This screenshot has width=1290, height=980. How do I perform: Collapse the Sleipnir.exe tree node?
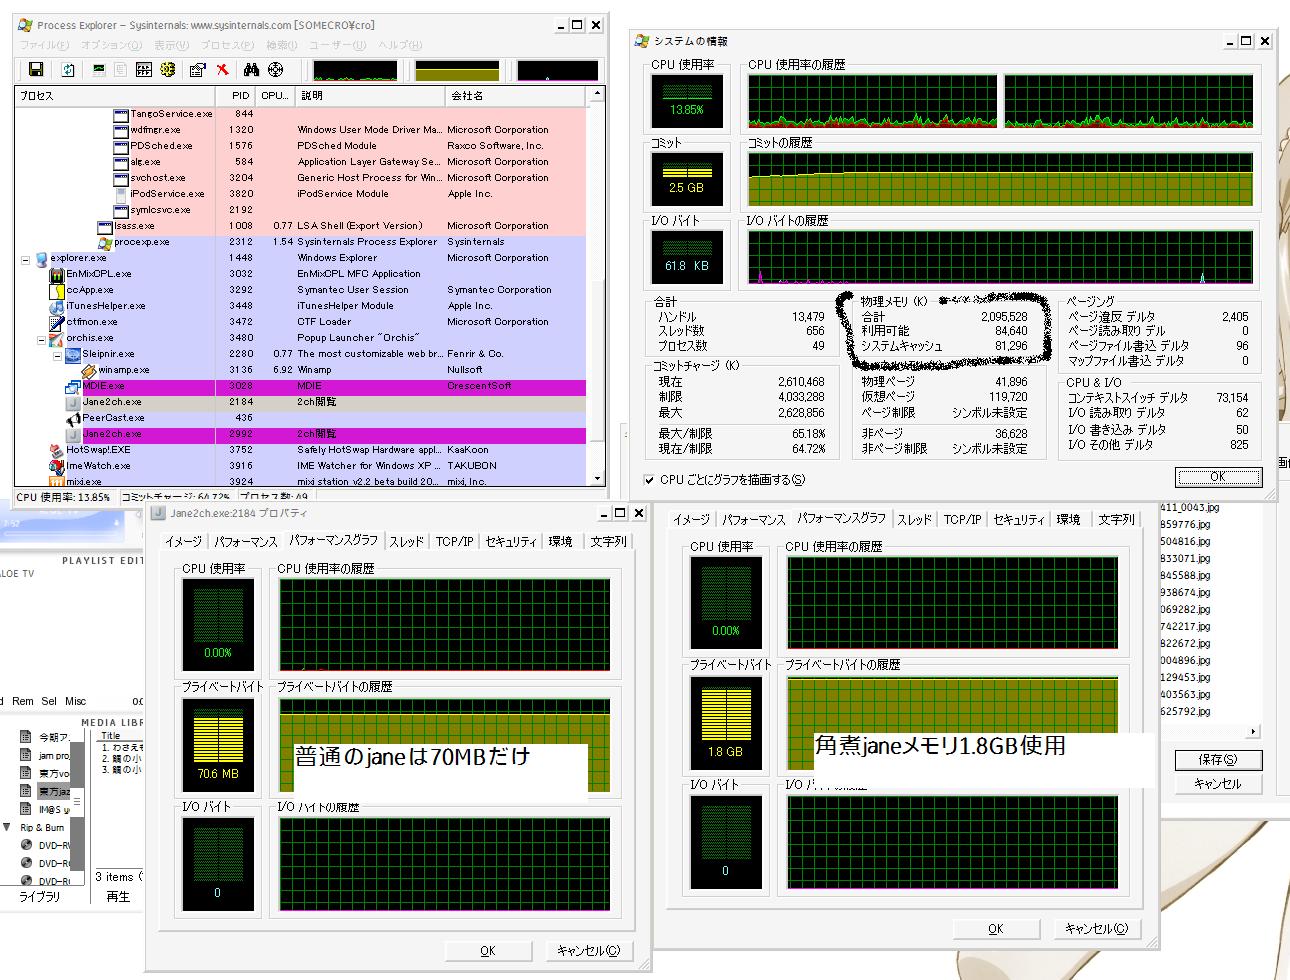(58, 354)
